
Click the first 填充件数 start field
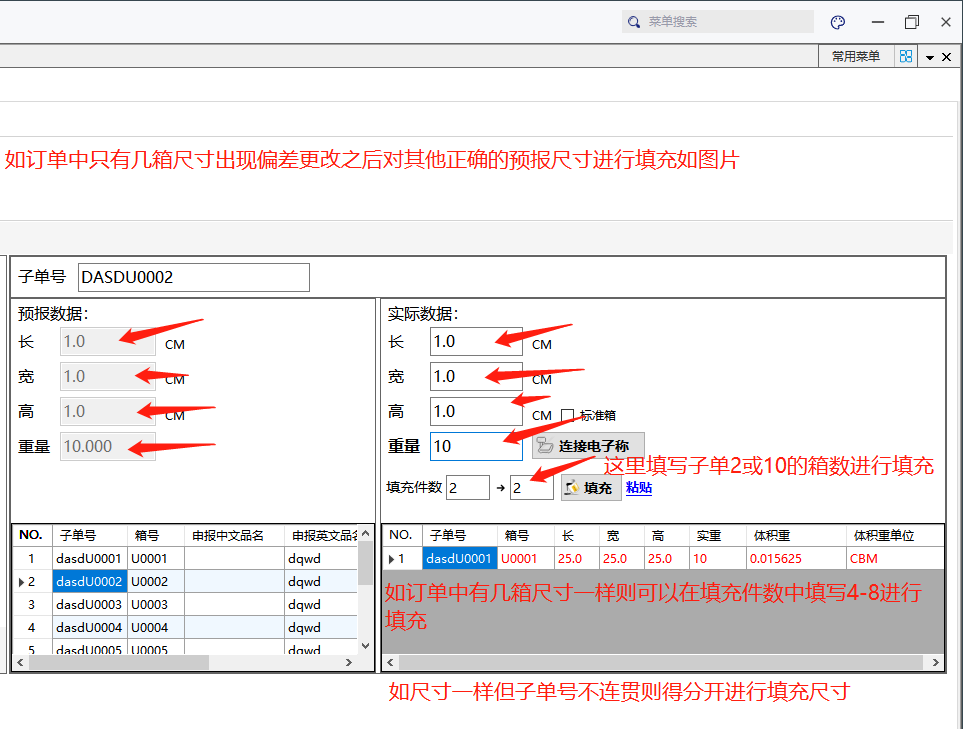467,488
